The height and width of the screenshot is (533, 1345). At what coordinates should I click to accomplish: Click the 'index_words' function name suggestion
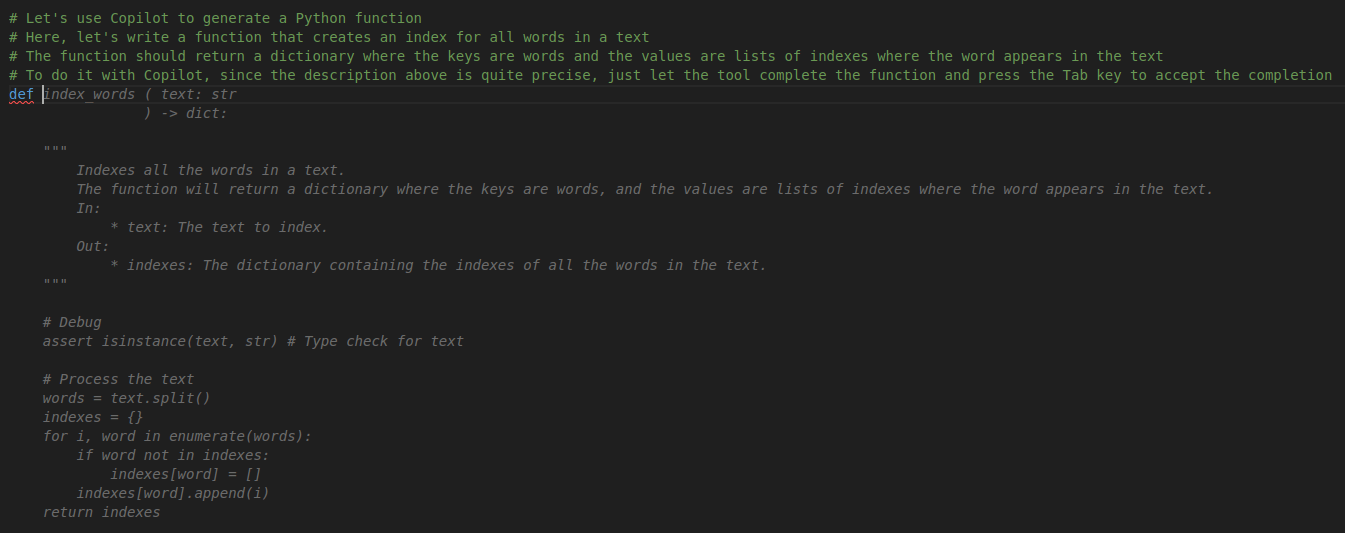point(91,94)
